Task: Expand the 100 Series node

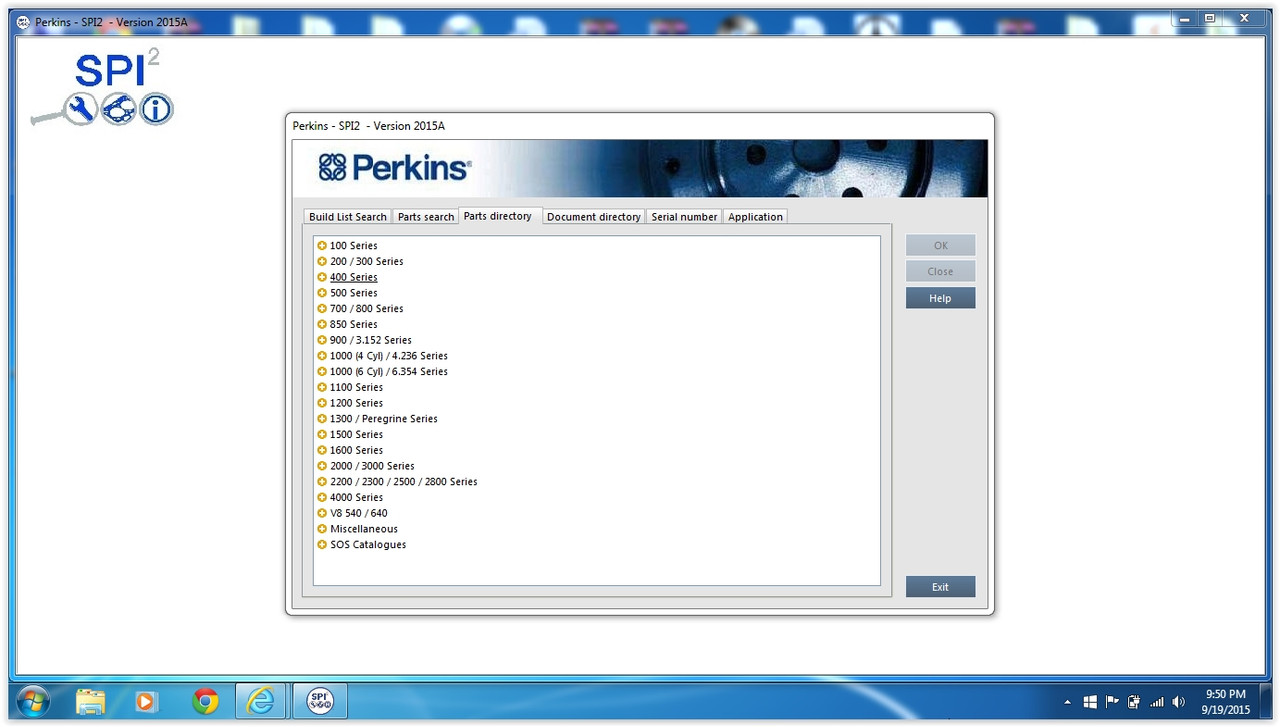Action: [322, 245]
